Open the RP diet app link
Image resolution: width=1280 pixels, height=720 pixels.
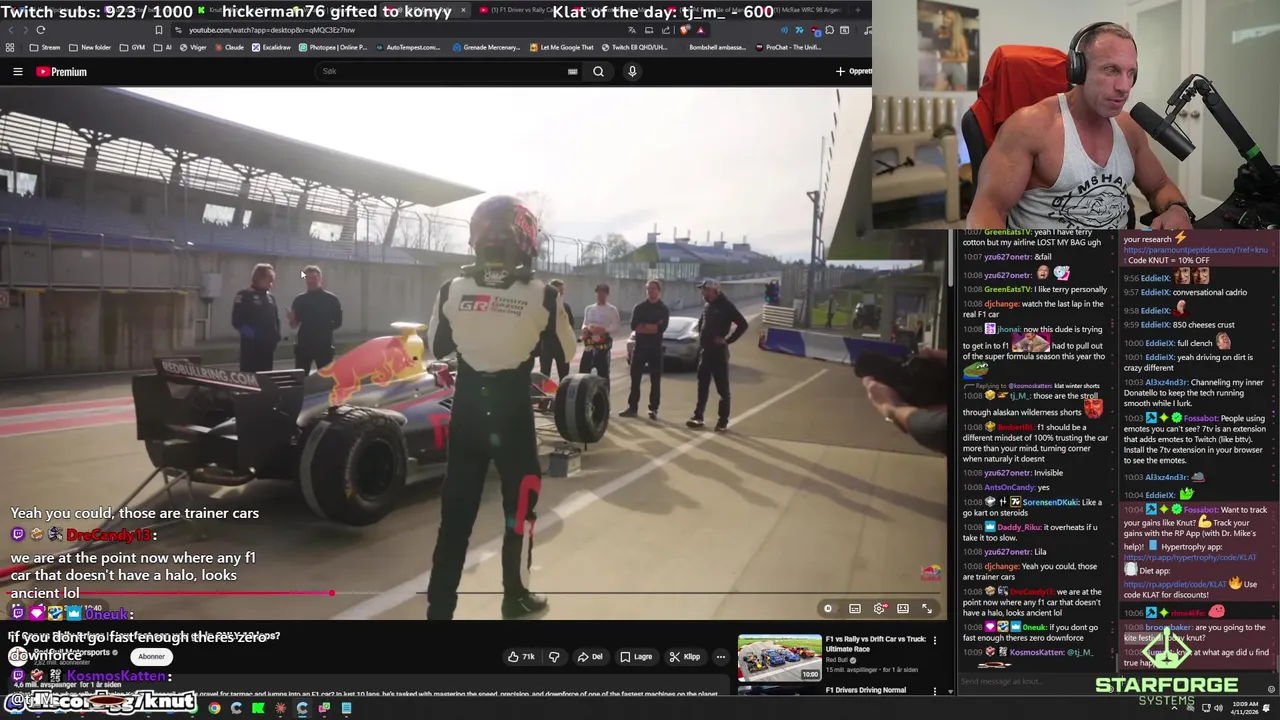(1176, 584)
